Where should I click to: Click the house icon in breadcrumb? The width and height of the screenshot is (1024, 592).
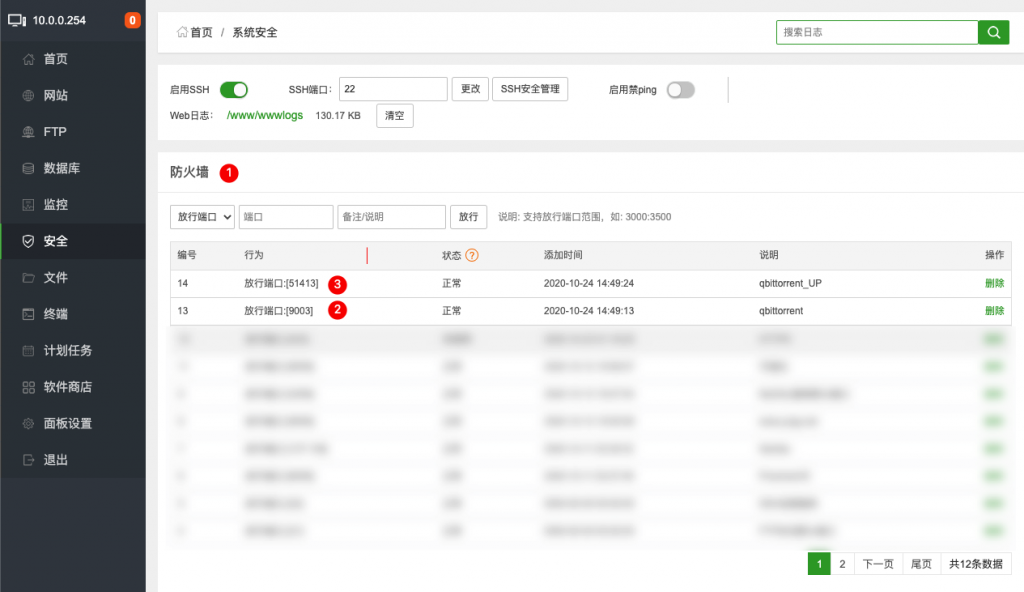[182, 32]
